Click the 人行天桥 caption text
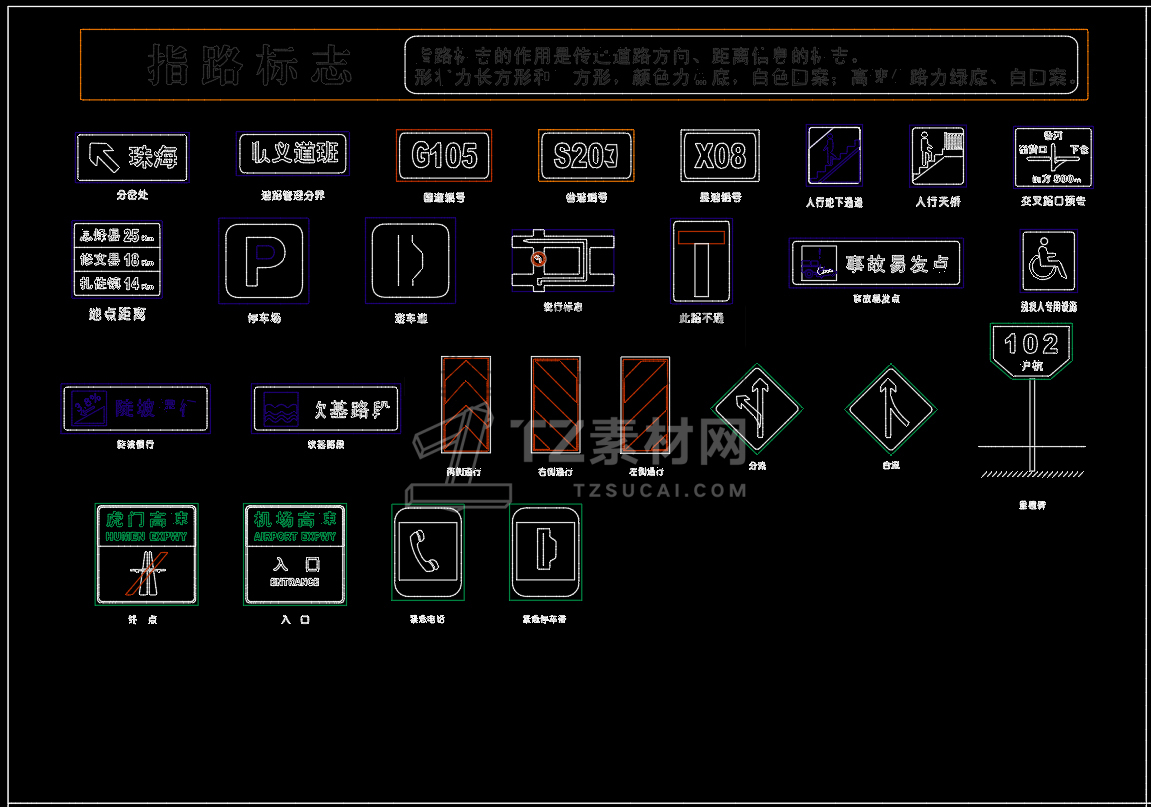This screenshot has height=807, width=1151. tap(937, 201)
